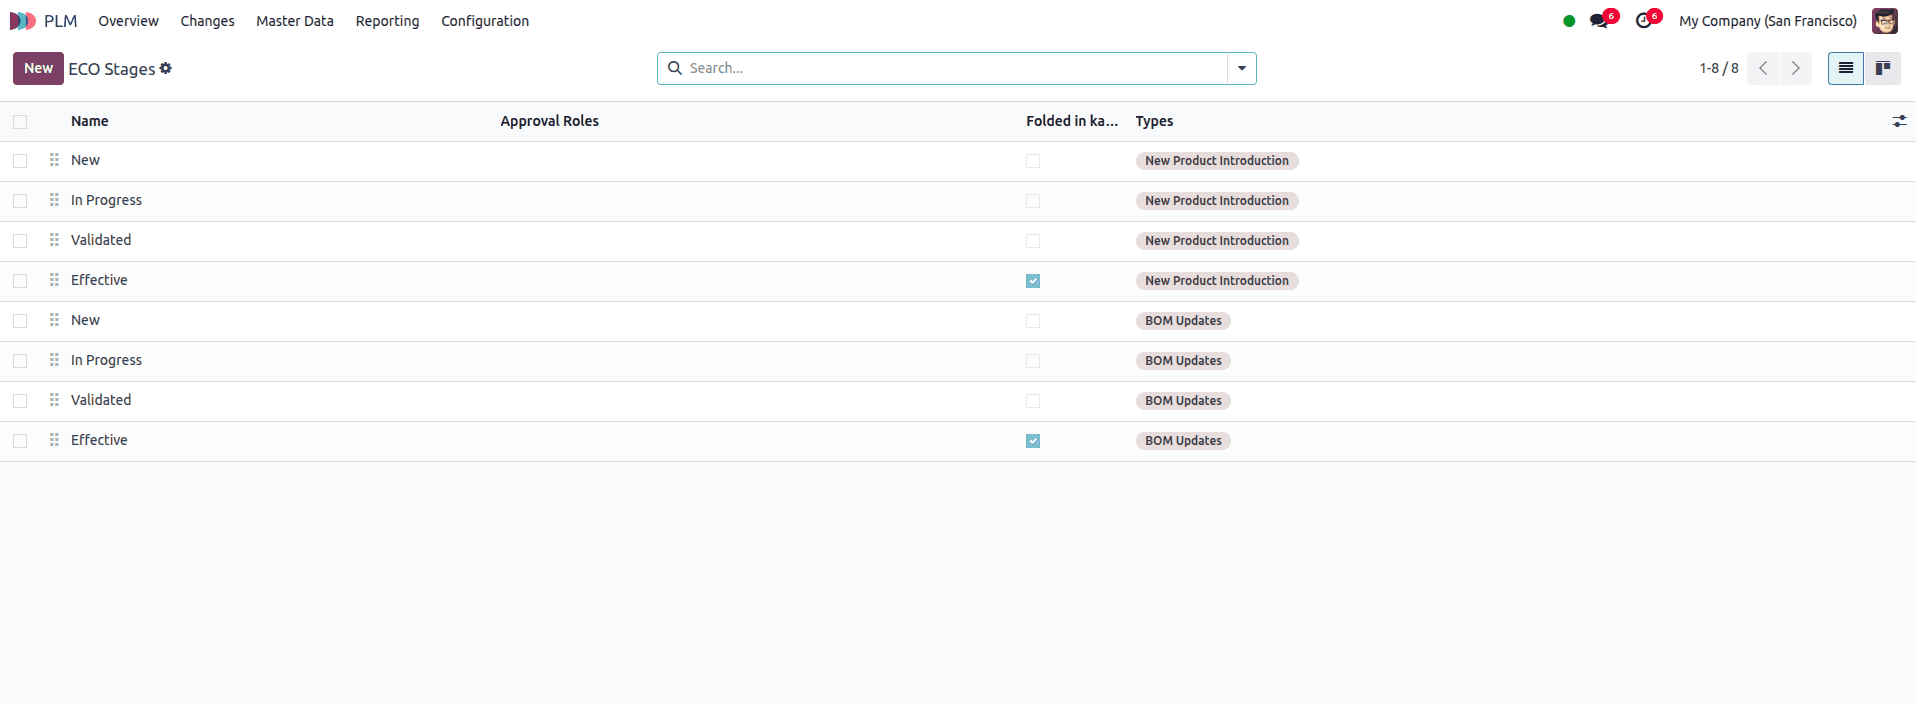
Task: Open the user avatar menu
Action: point(1885,21)
